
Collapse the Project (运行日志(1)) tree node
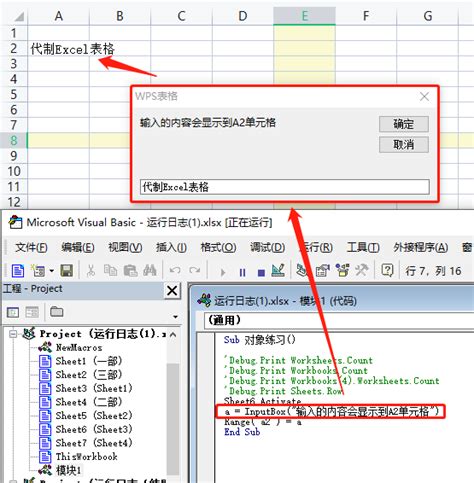[13, 334]
